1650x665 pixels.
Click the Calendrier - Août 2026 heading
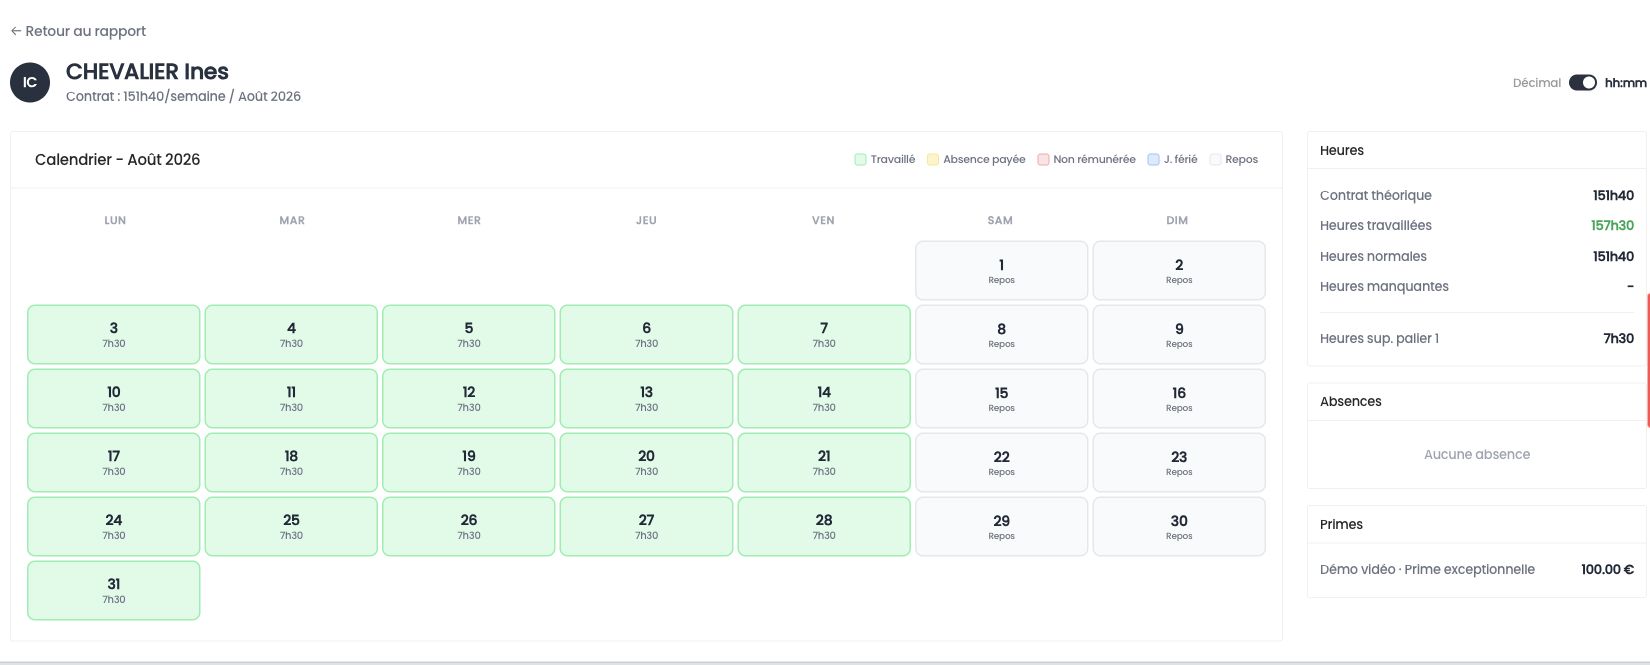[117, 160]
